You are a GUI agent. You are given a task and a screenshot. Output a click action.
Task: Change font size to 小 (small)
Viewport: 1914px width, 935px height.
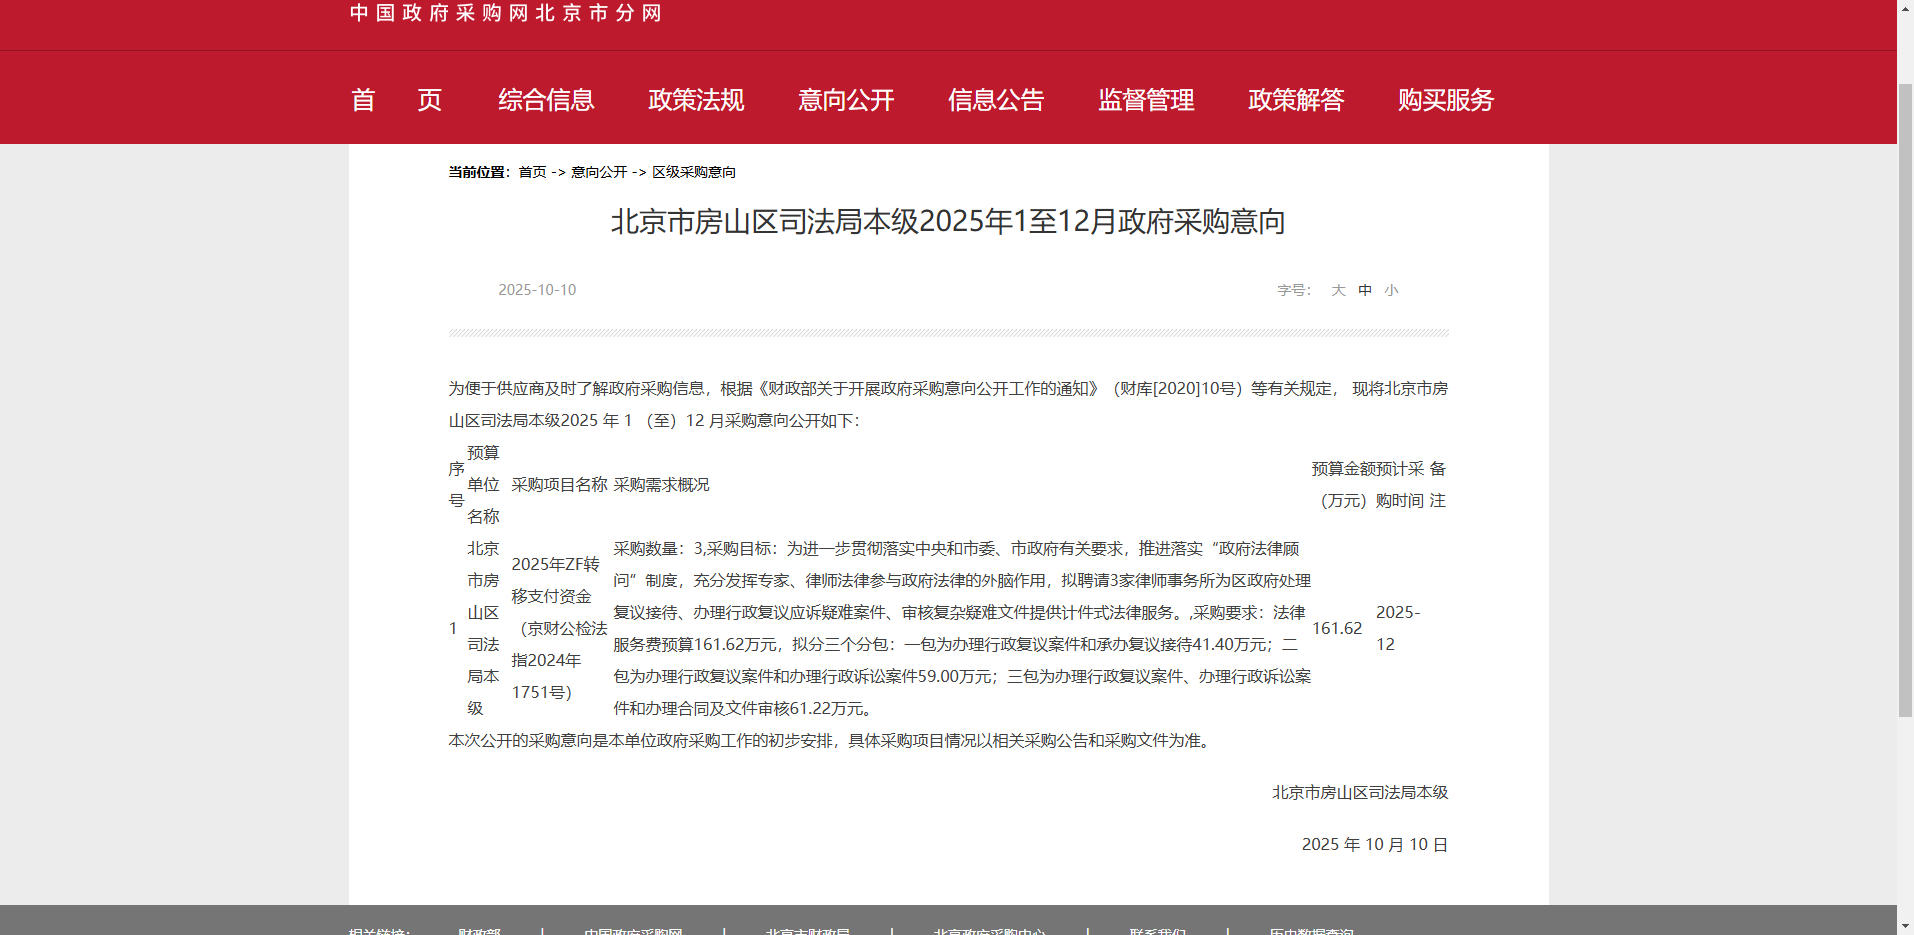[1391, 290]
